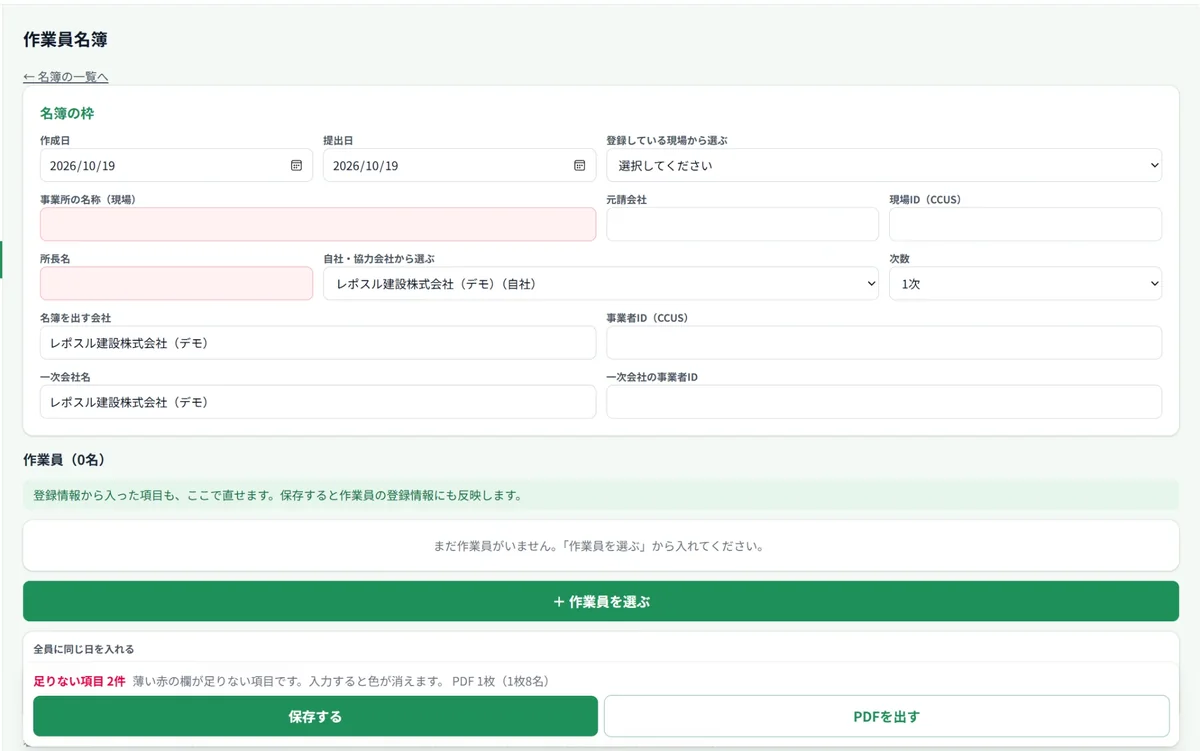Click 名簿の枠 section heading
1200x751 pixels.
coord(67,114)
